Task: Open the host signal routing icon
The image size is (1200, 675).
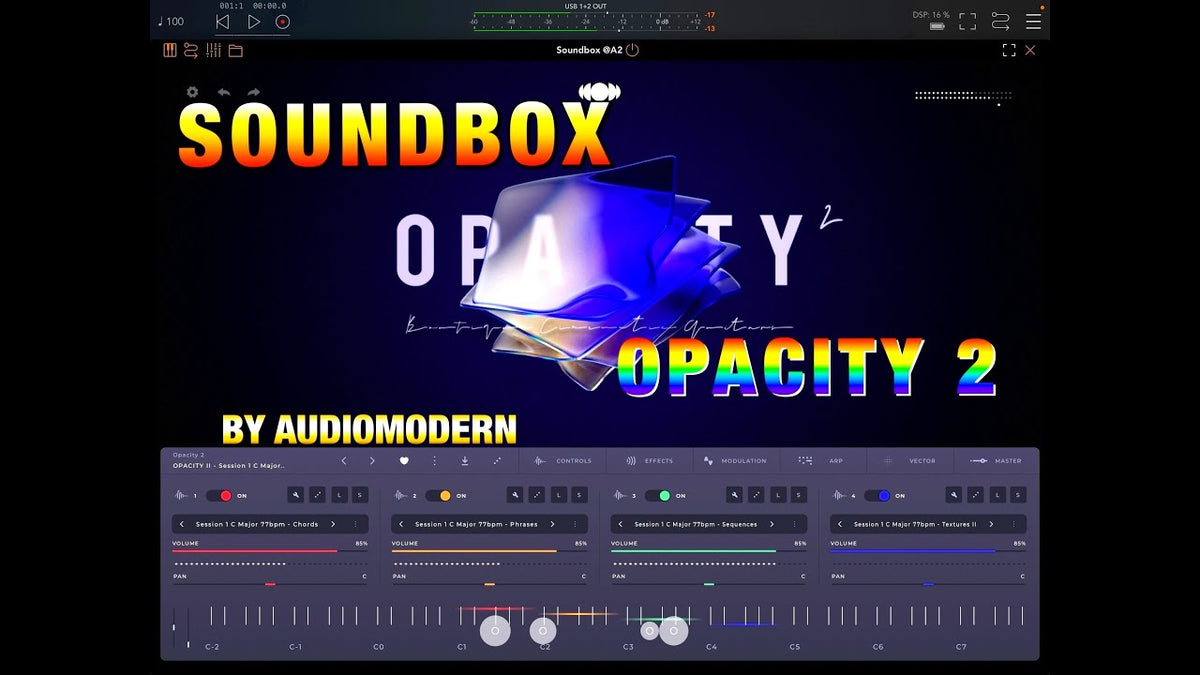Action: click(1000, 21)
